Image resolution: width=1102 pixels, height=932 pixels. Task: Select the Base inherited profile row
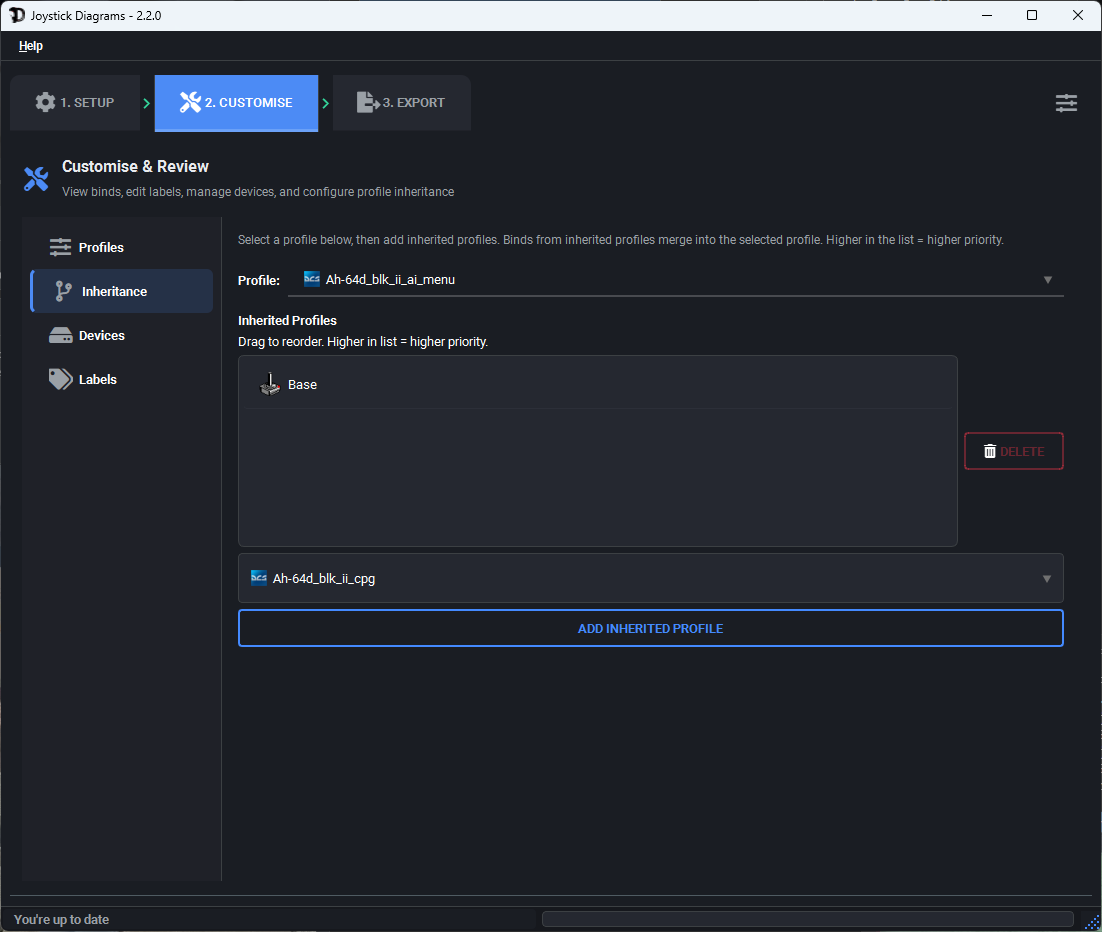[597, 384]
